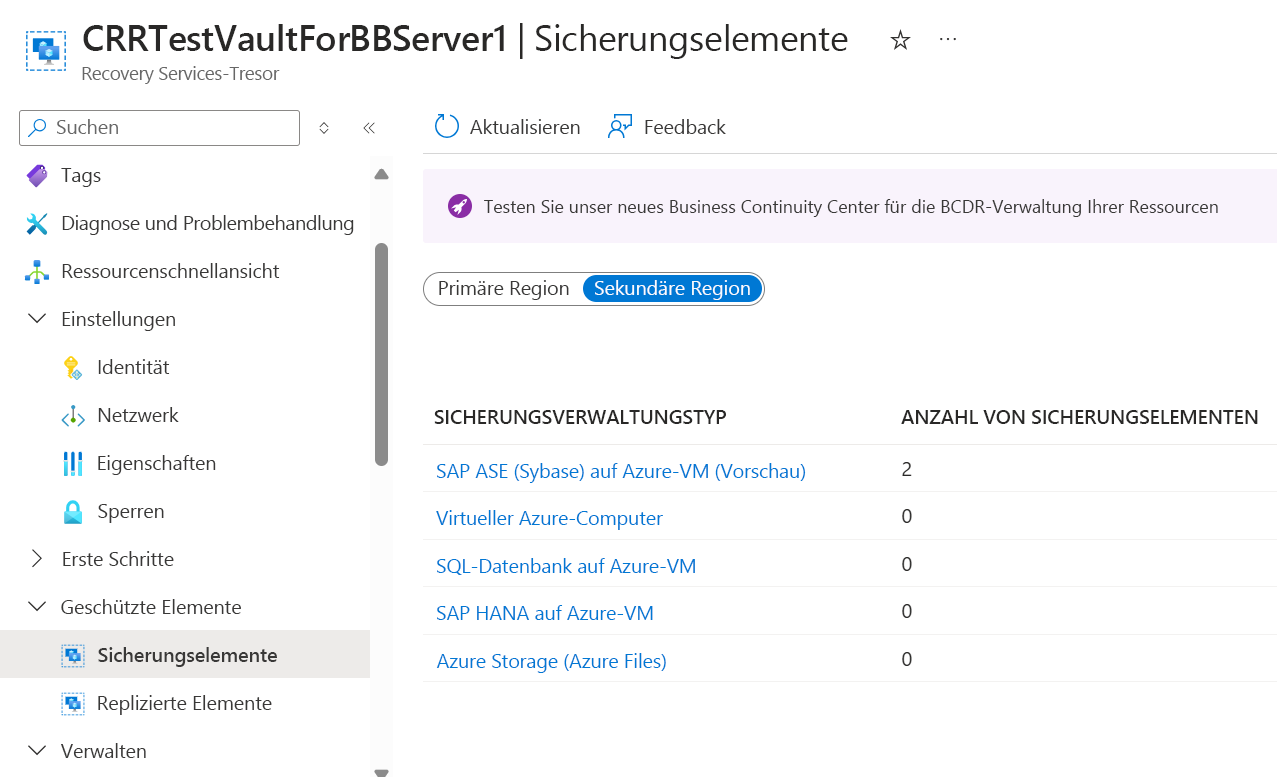Collapse the Einstellungen section
The width and height of the screenshot is (1277, 777).
(x=37, y=319)
